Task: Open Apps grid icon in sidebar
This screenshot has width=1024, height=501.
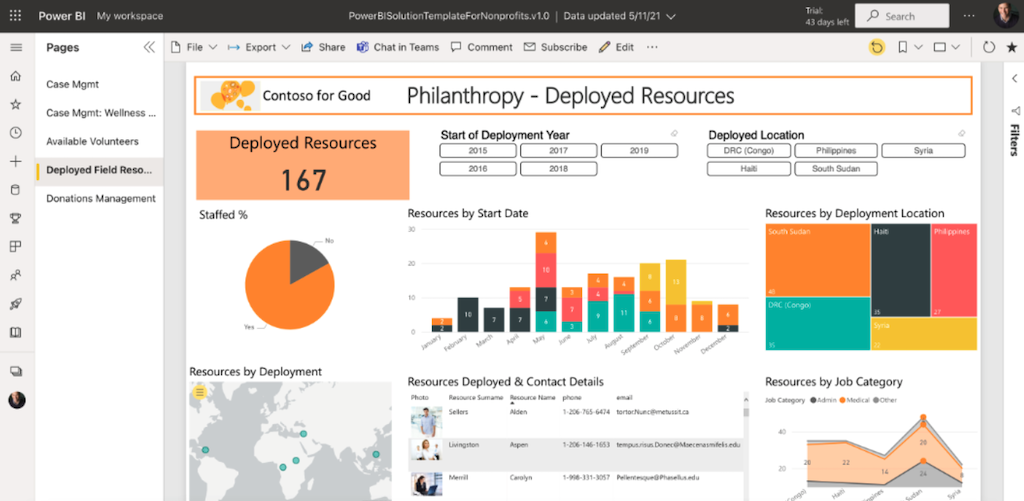Action: coord(16,247)
